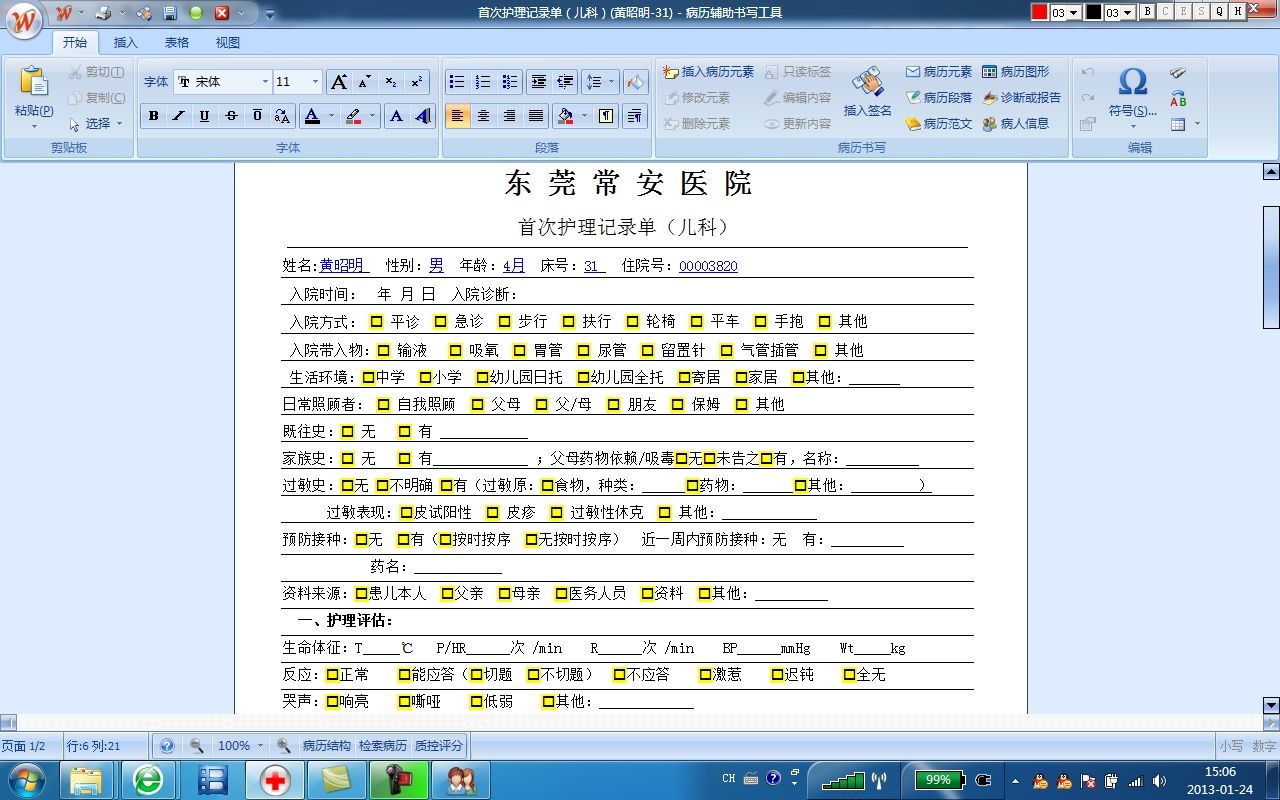This screenshot has width=1280, height=800.
Task: Check the 平诊 admission checkbox
Action: pos(377,321)
